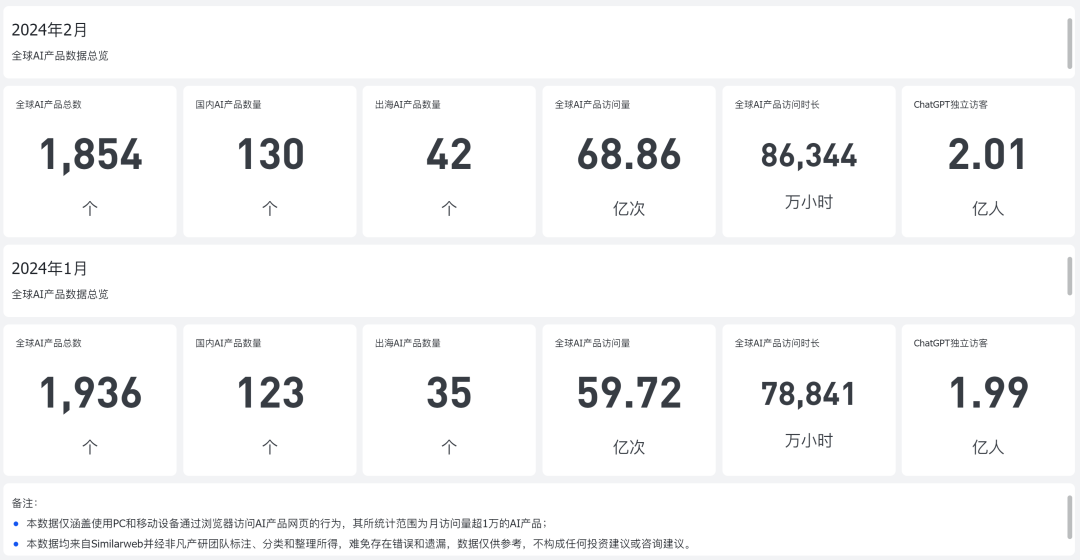The height and width of the screenshot is (560, 1080).
Task: Click the scrollbar in the 备注 notes panel
Action: 1070,519
